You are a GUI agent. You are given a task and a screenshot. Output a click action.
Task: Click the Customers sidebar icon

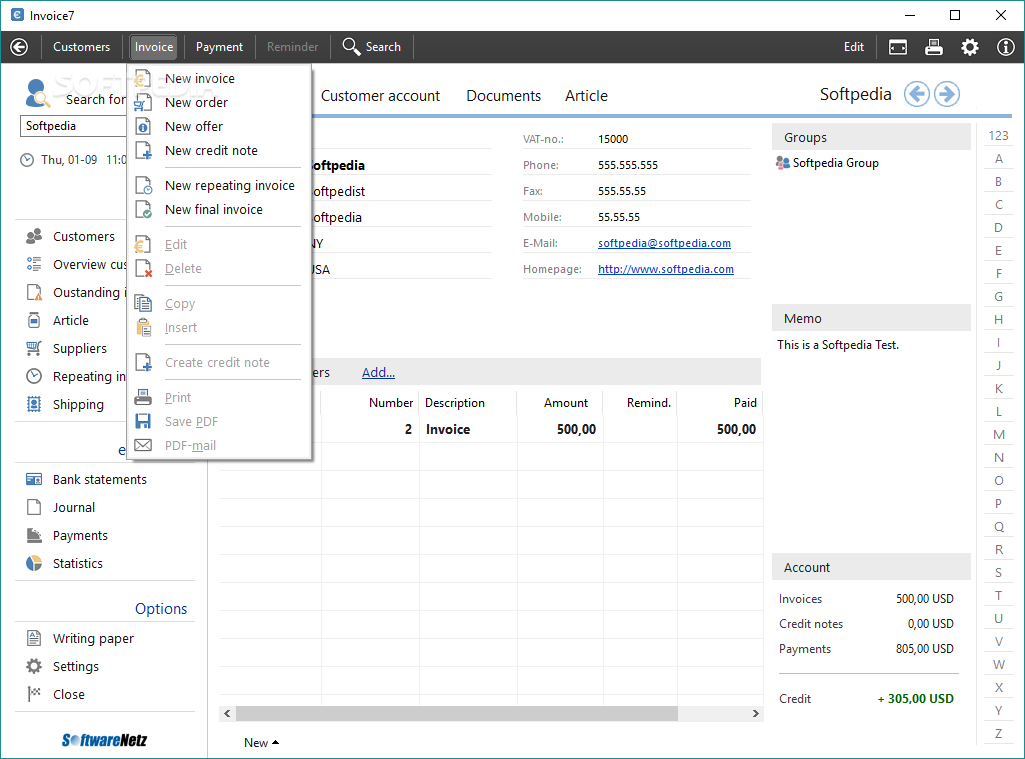click(34, 237)
